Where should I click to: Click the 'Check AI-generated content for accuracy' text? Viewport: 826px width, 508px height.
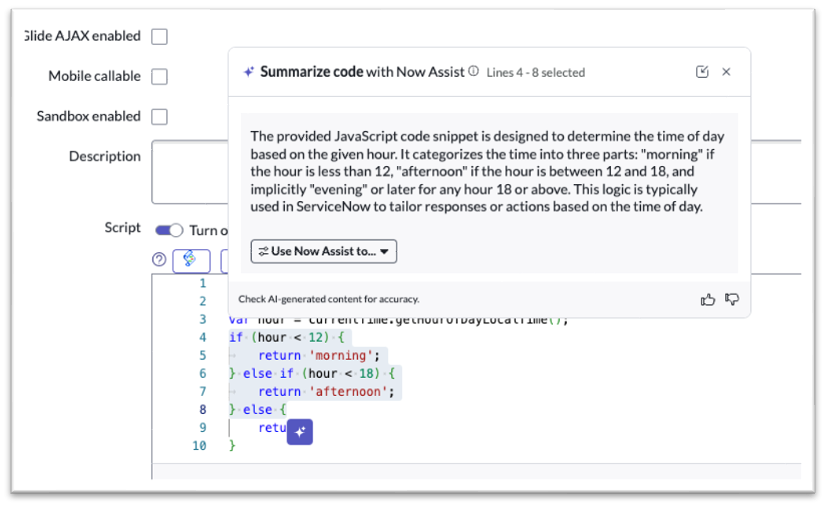[329, 299]
